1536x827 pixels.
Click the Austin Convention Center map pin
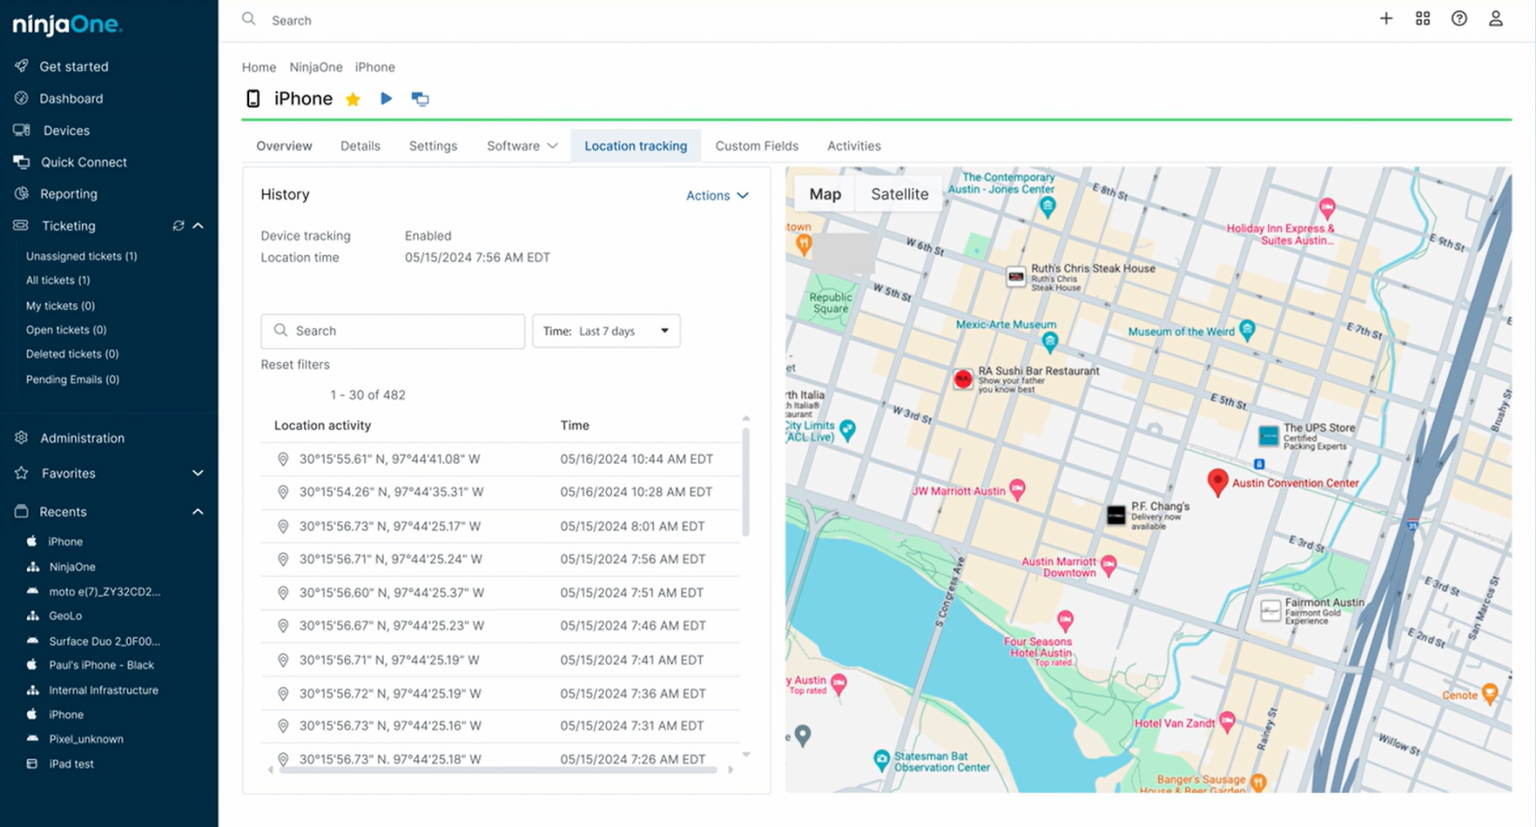pos(1217,482)
